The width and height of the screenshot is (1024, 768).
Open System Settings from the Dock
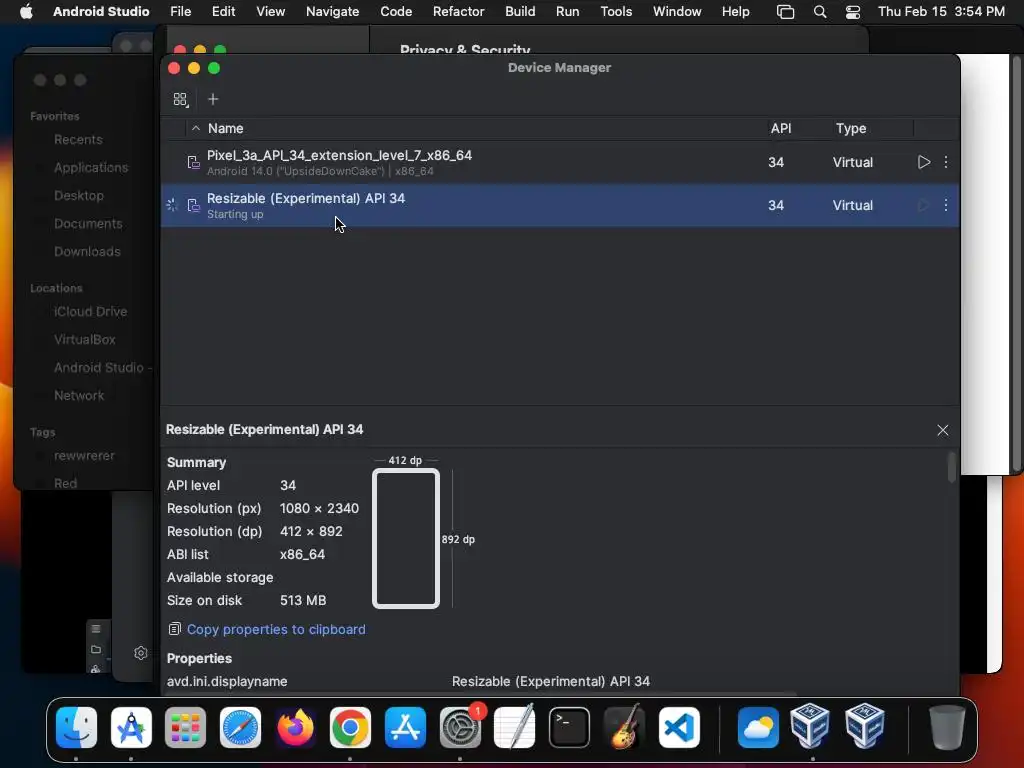[460, 727]
